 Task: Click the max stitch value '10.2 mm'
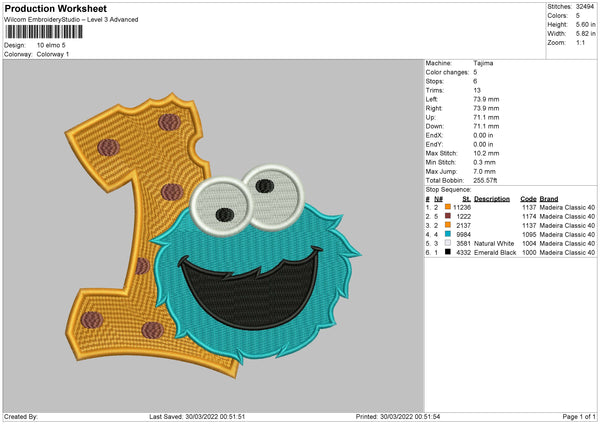pyautogui.click(x=486, y=153)
